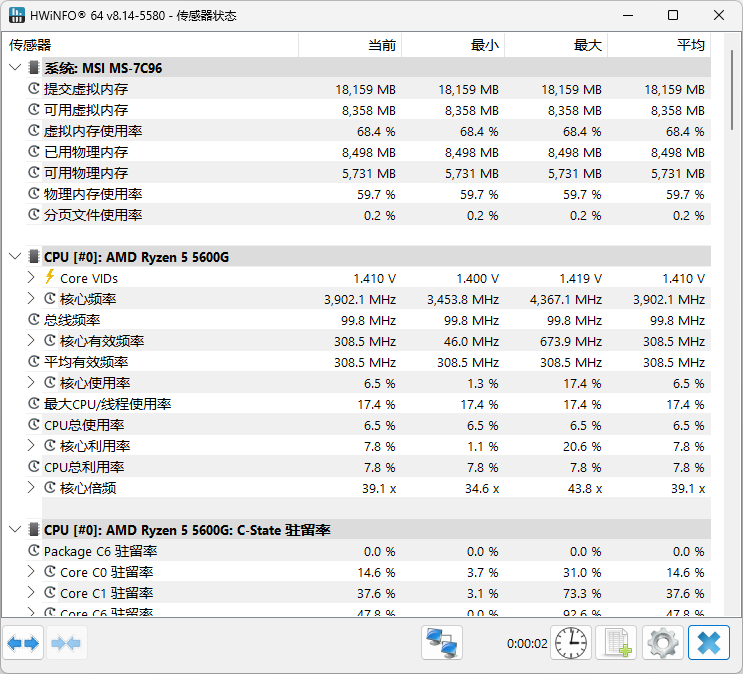Click the log file with plus icon
This screenshot has width=743, height=674.
pos(617,643)
